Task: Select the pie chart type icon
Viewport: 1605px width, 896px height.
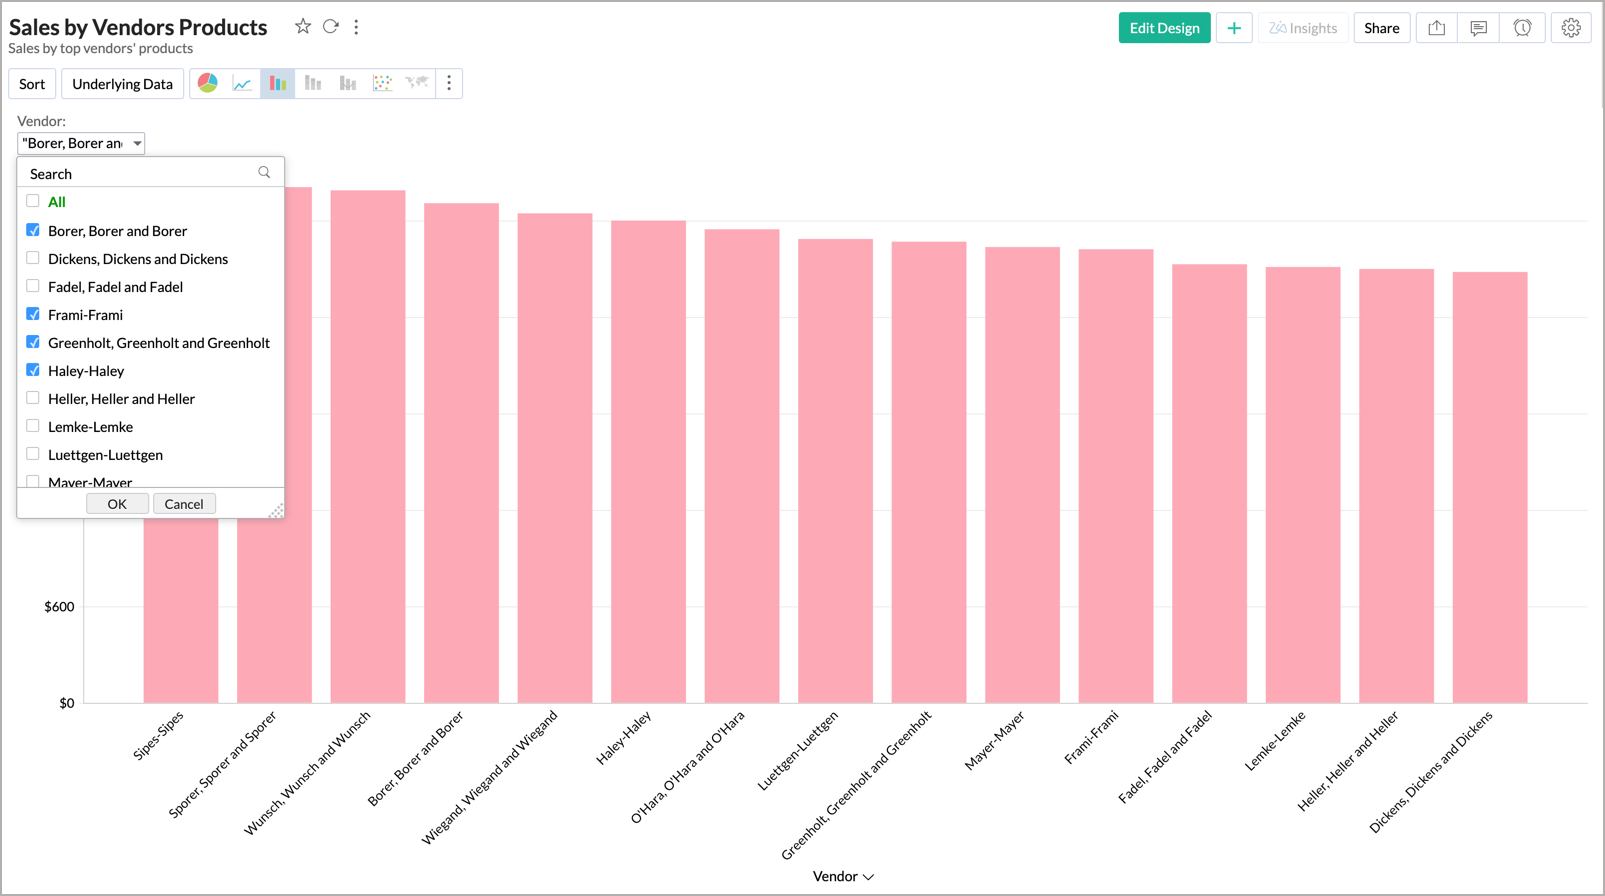Action: click(208, 84)
